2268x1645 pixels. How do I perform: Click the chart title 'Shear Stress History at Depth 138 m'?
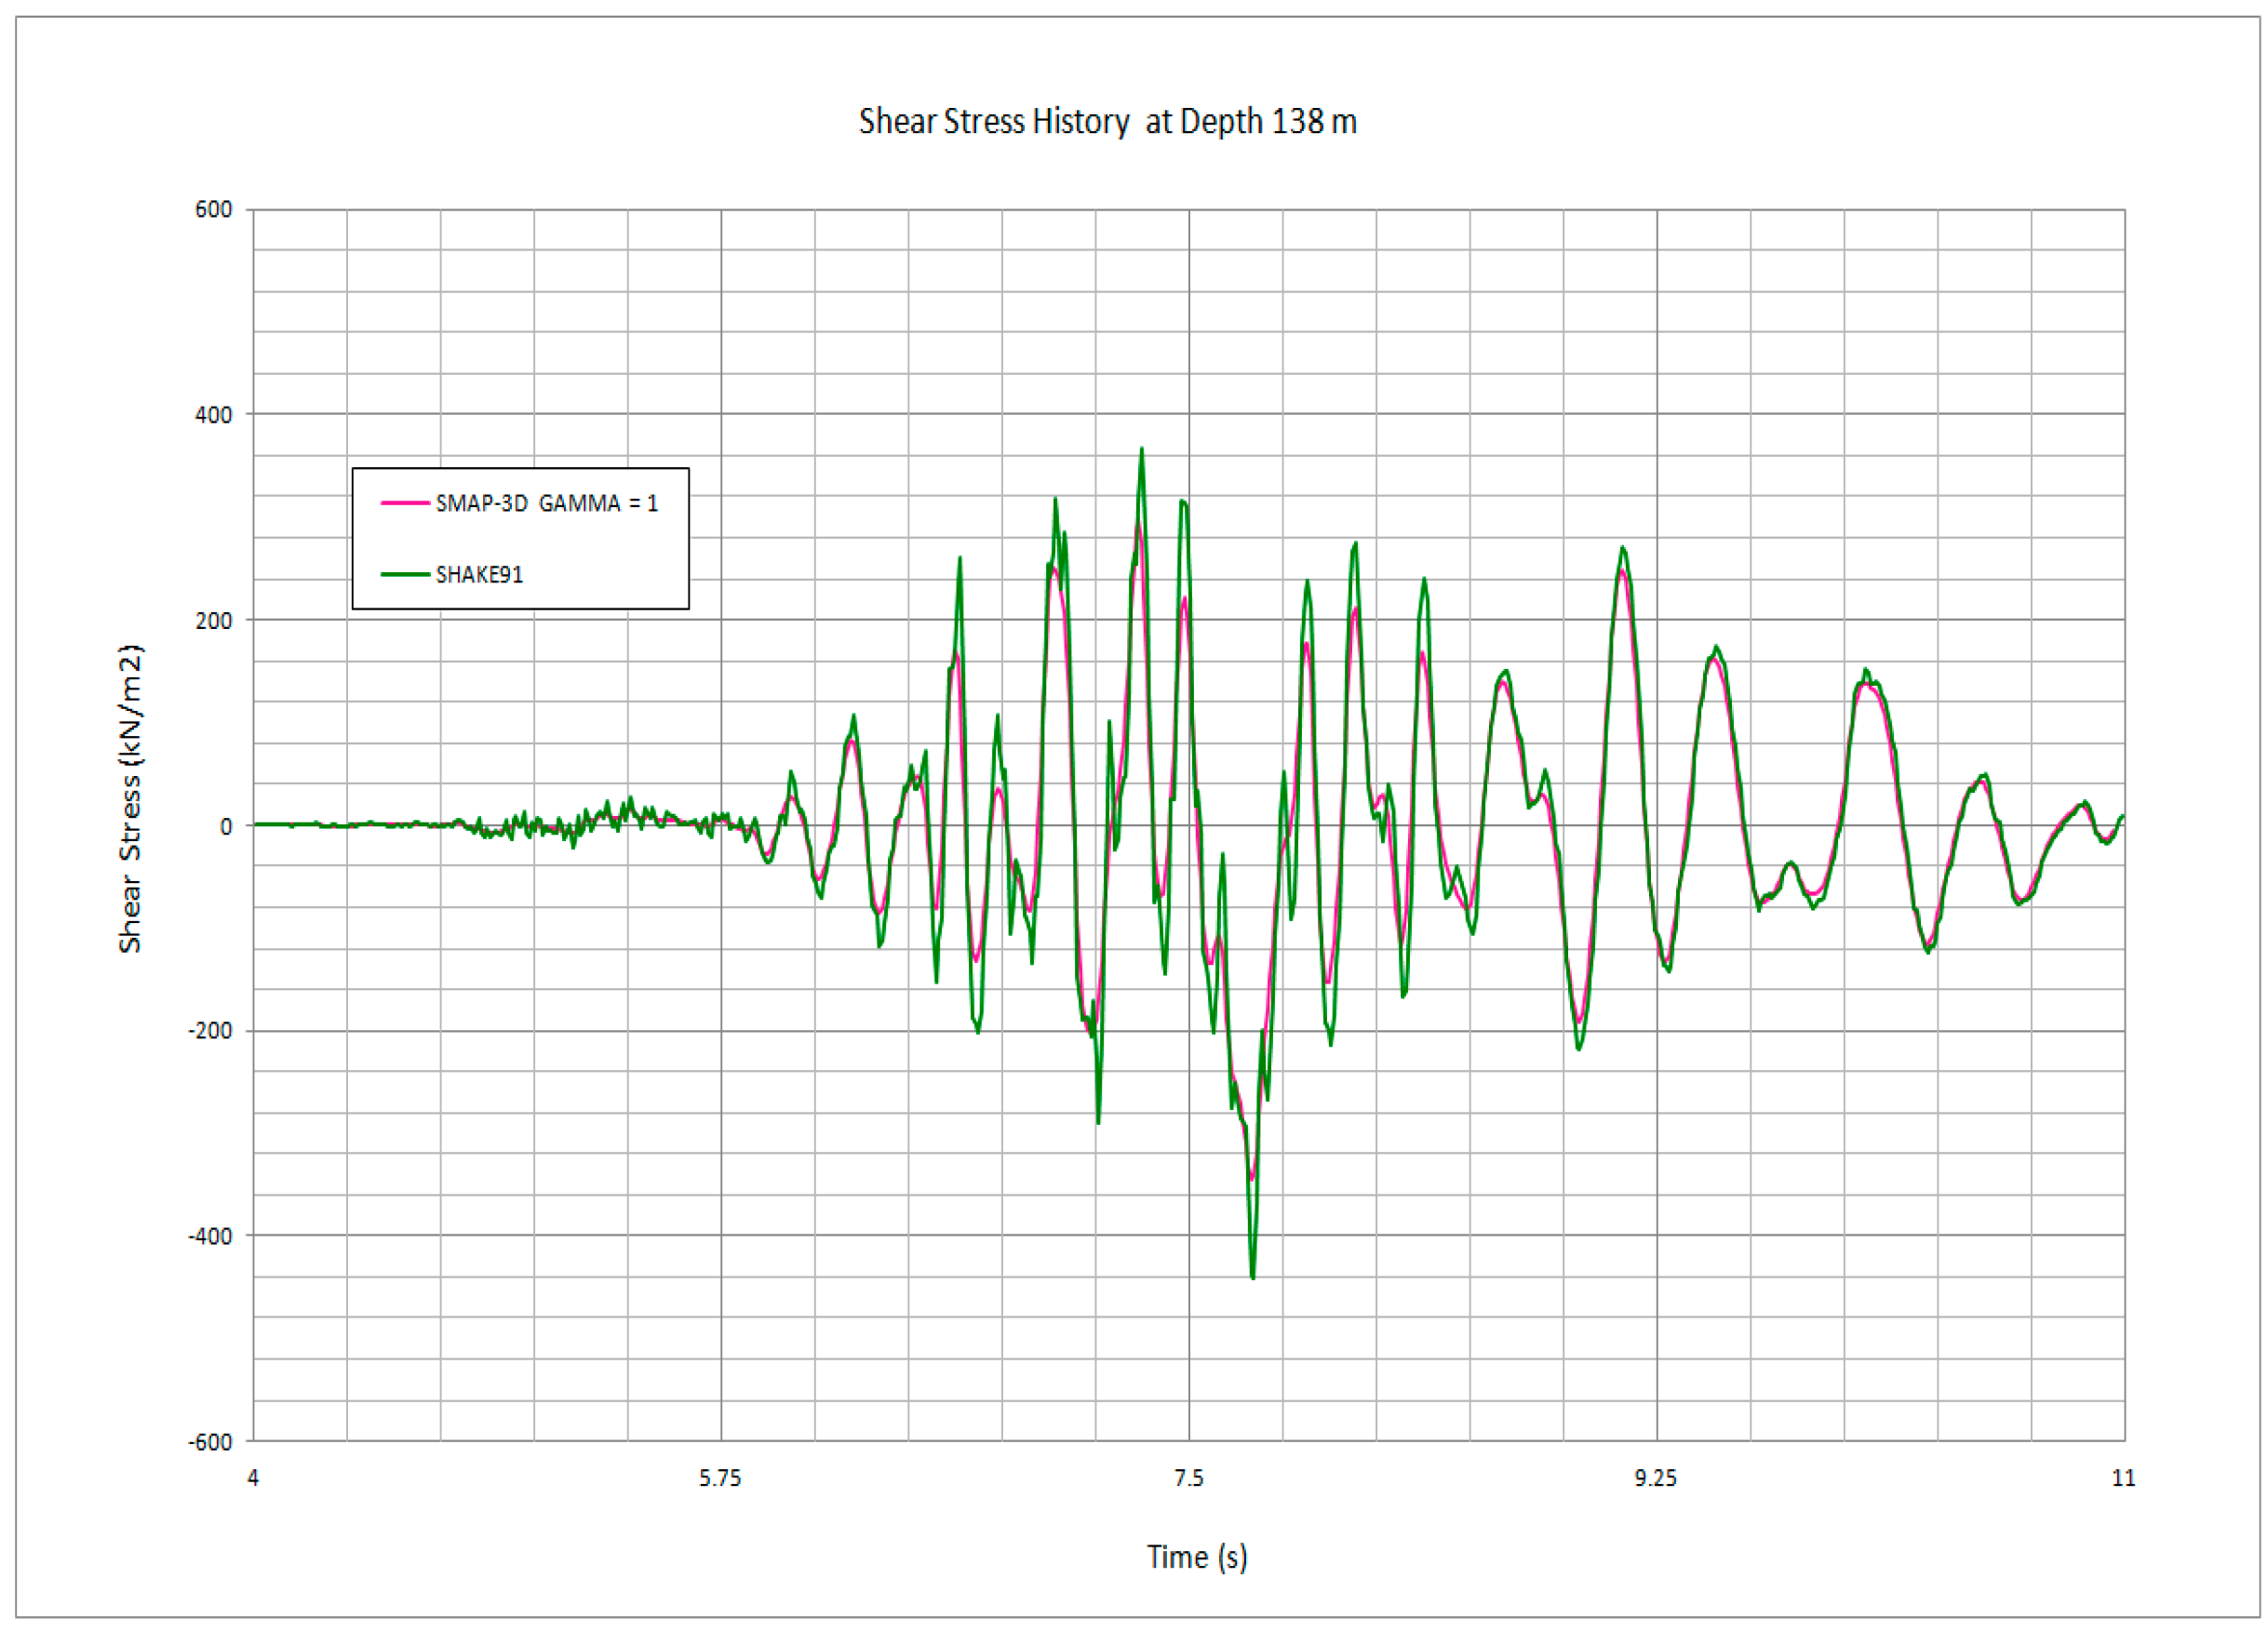click(1107, 122)
